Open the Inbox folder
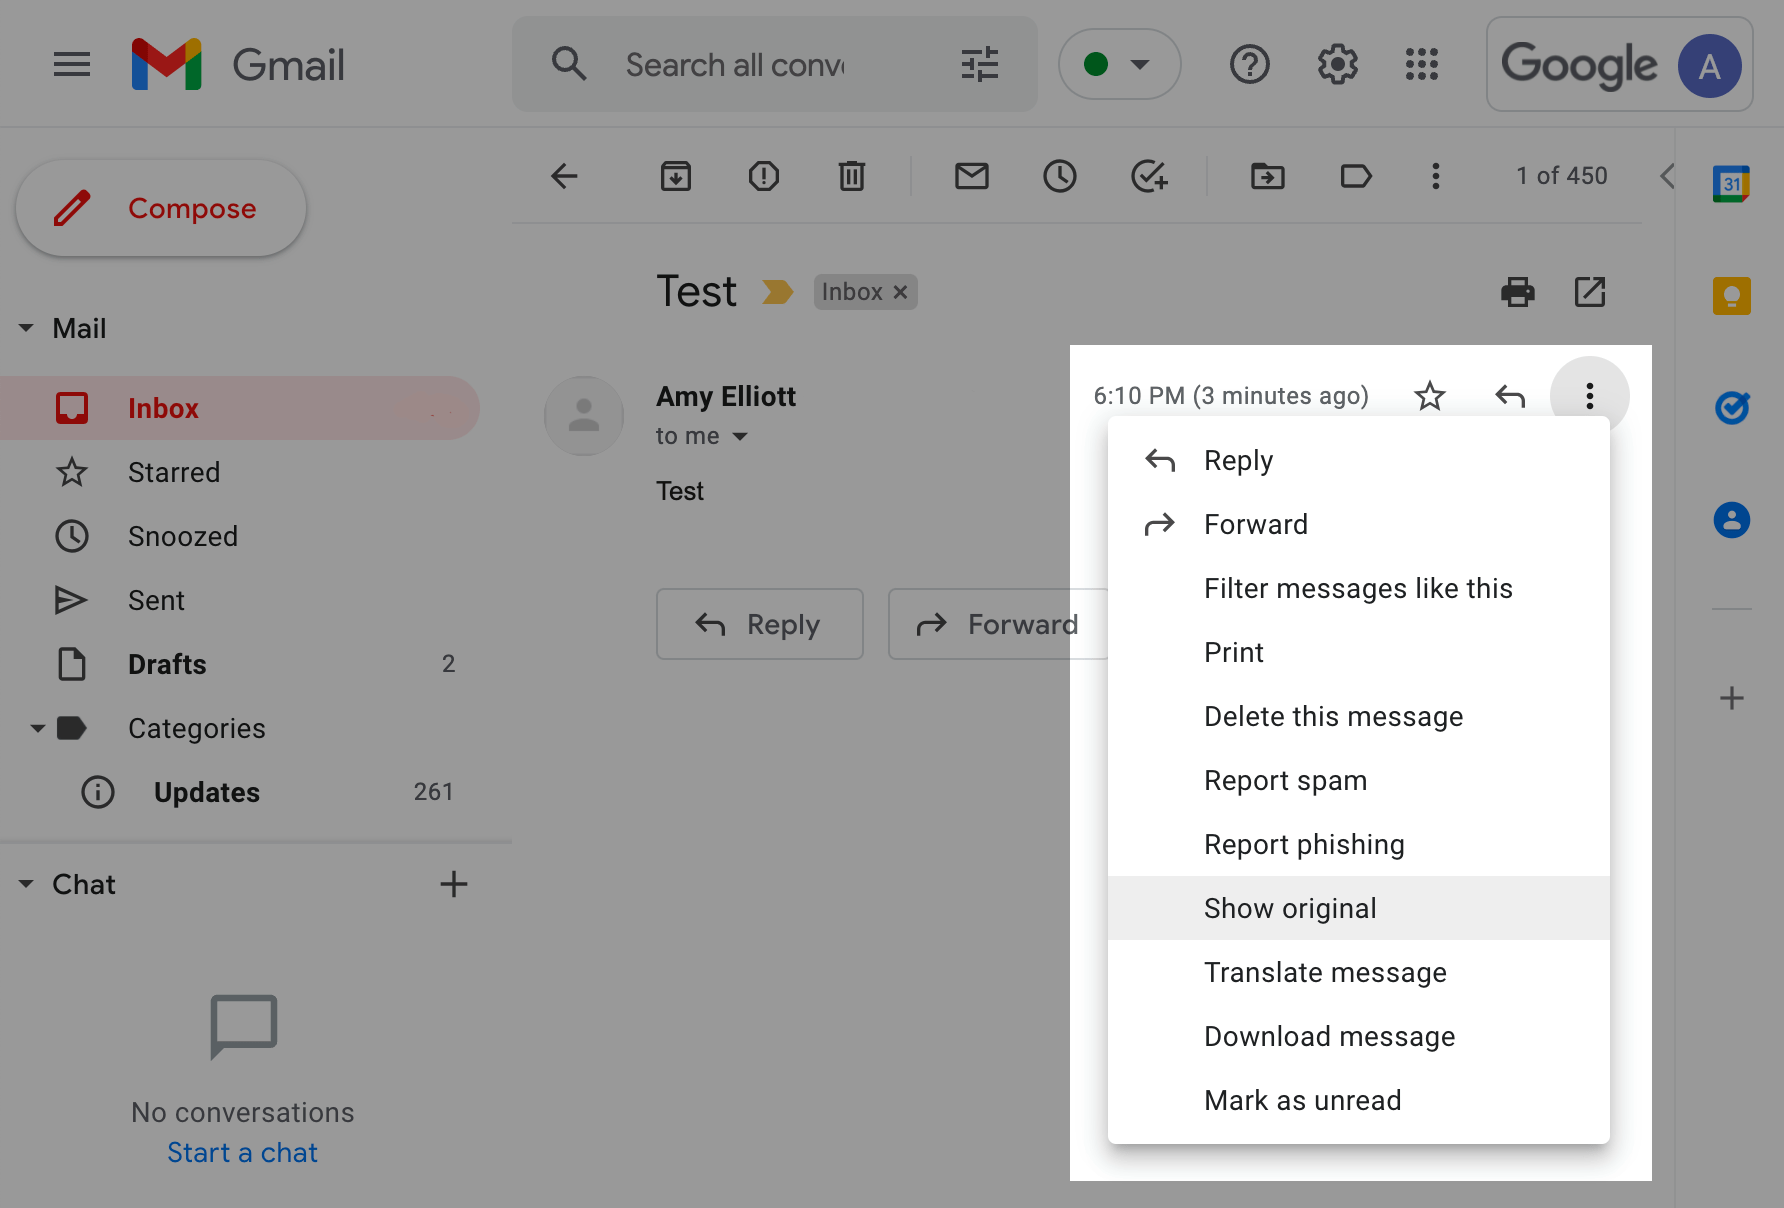Screen dimensions: 1784x1208 pos(240,408)
